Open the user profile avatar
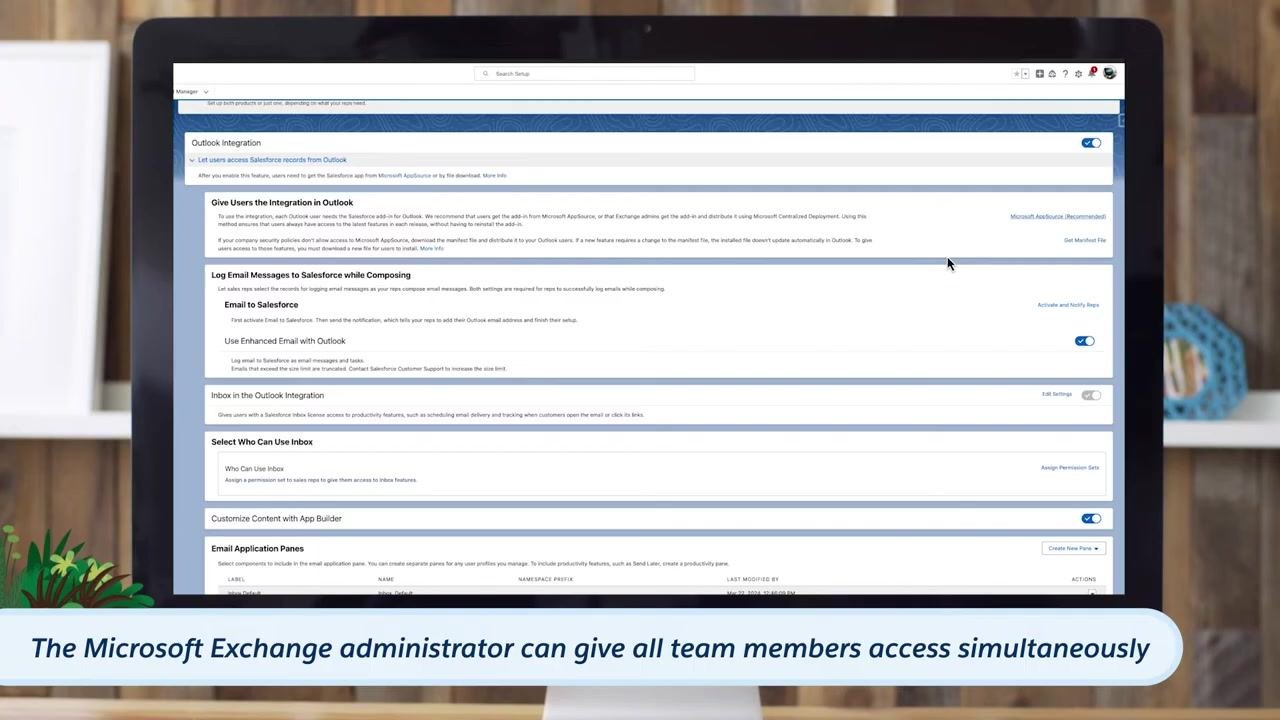This screenshot has width=1280, height=720. [1109, 73]
